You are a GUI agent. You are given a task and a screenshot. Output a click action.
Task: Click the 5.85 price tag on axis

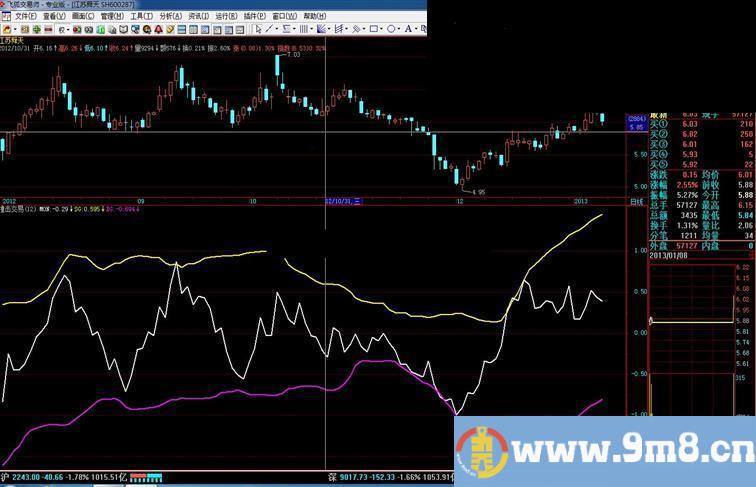pos(635,127)
